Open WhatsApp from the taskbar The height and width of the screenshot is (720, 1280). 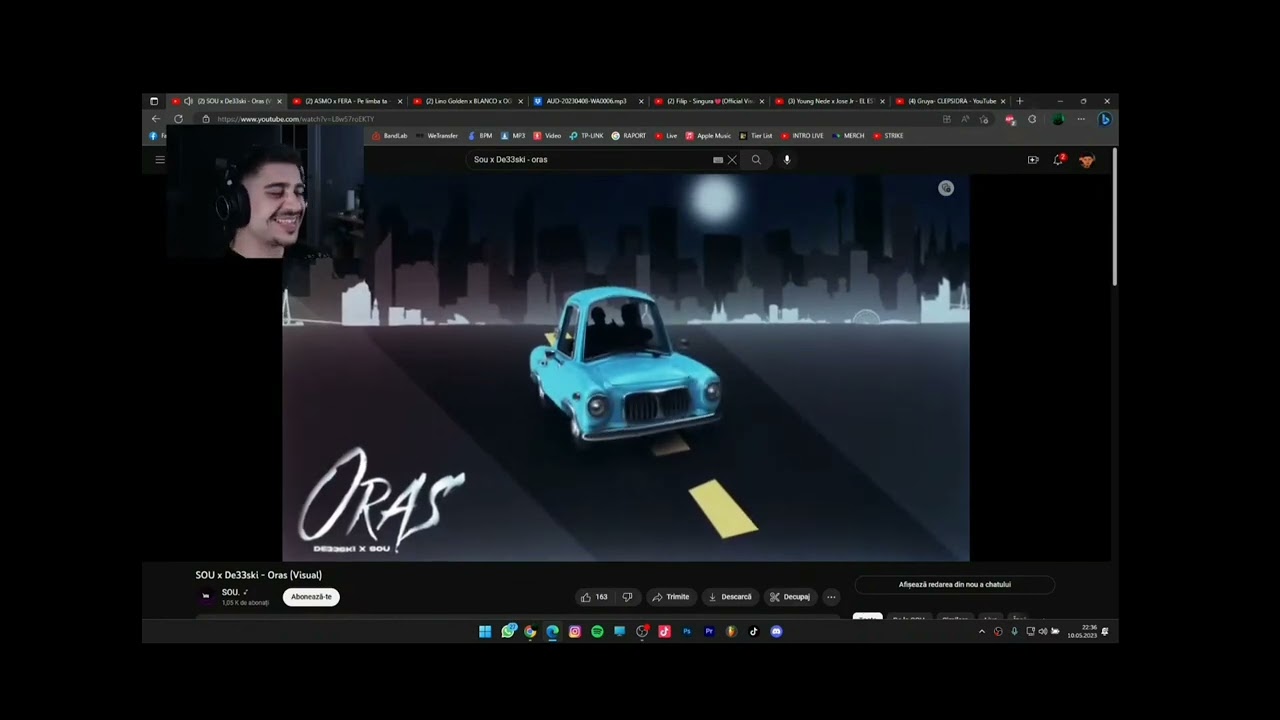coord(508,631)
